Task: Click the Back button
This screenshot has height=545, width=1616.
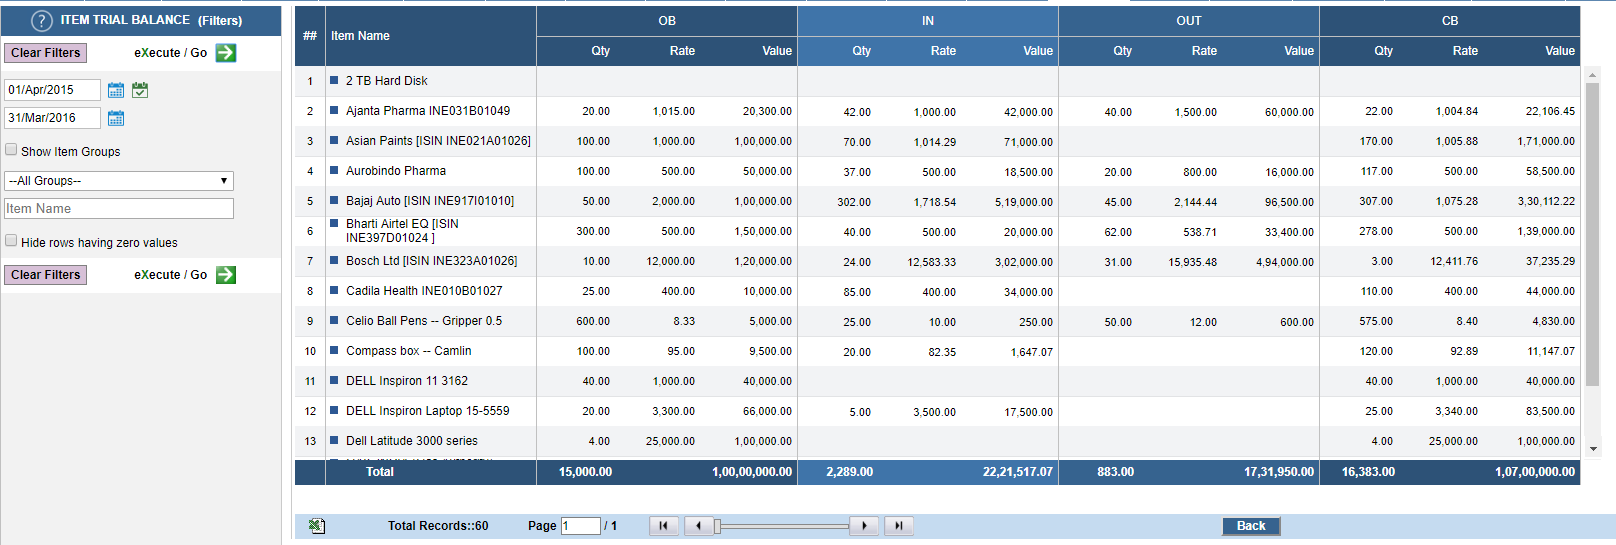Action: coord(1251,526)
